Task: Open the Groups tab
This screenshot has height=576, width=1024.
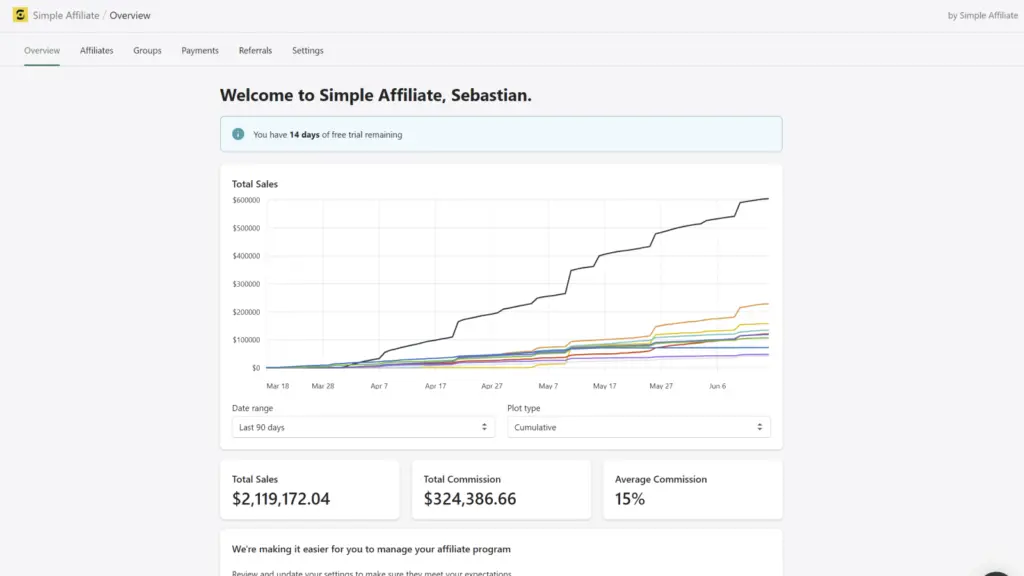Action: [x=147, y=50]
